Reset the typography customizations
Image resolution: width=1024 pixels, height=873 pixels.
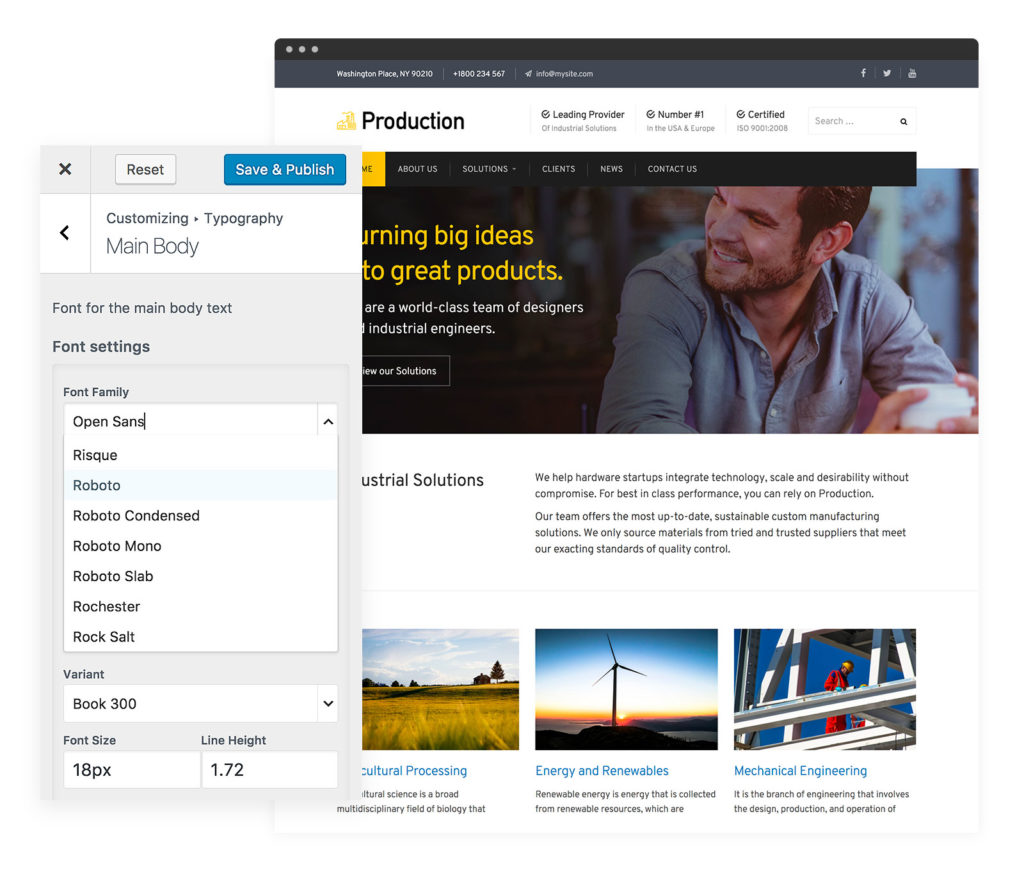pyautogui.click(x=145, y=169)
